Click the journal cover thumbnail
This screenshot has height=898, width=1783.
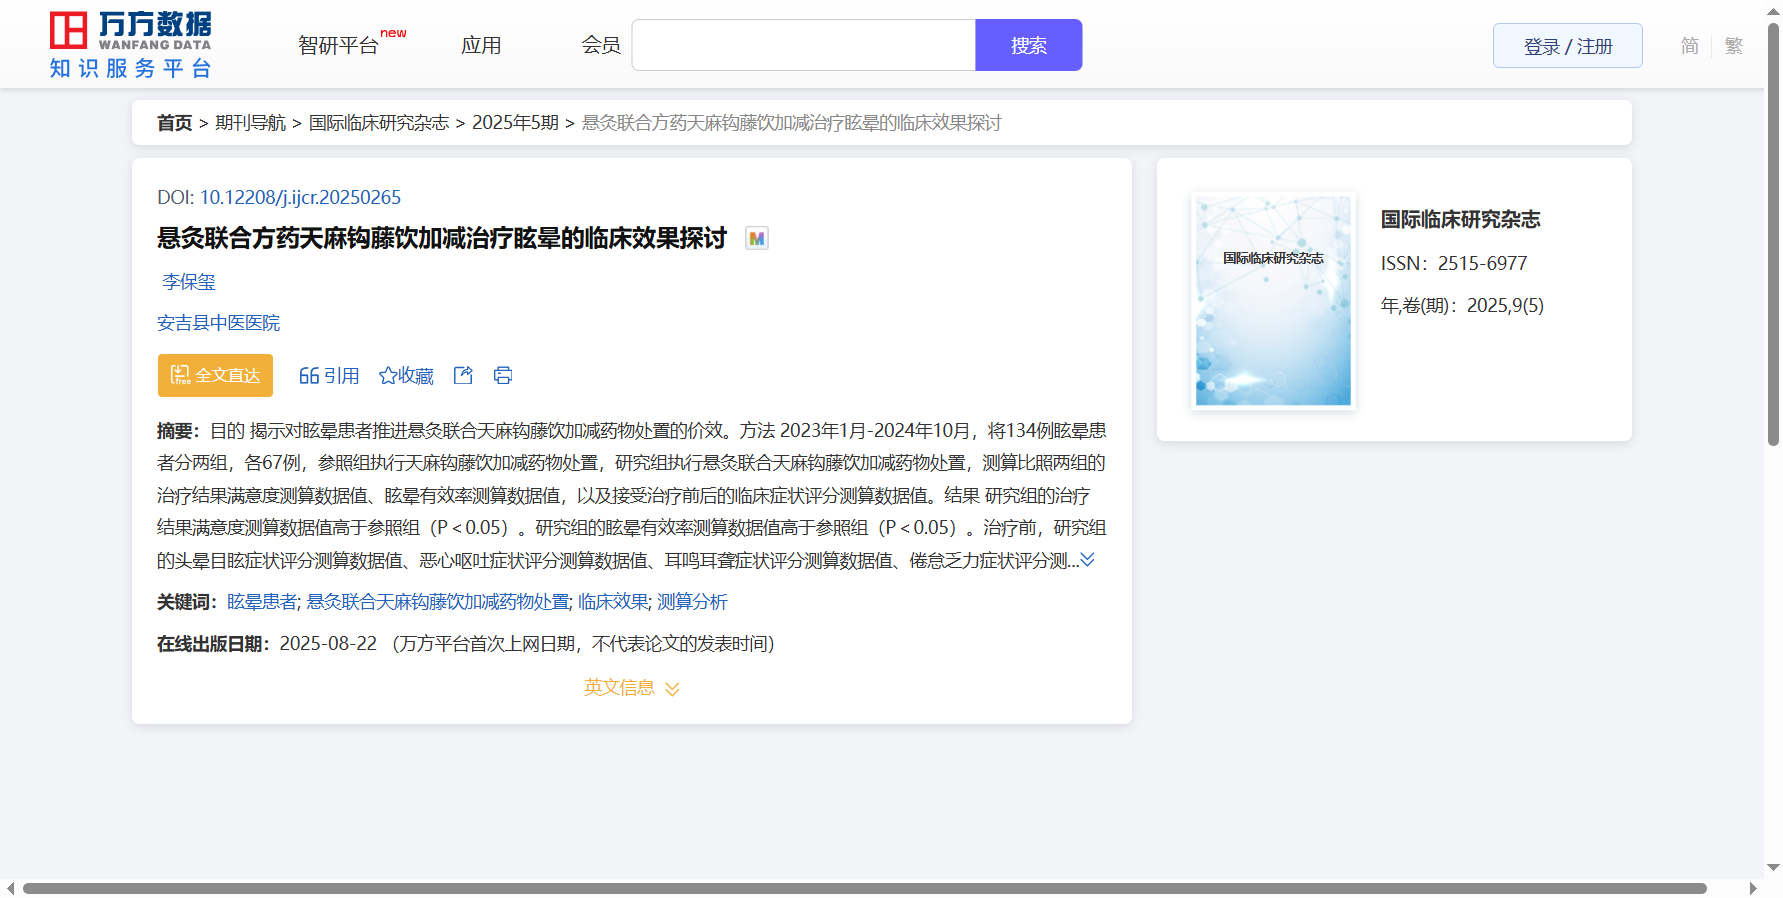1273,301
